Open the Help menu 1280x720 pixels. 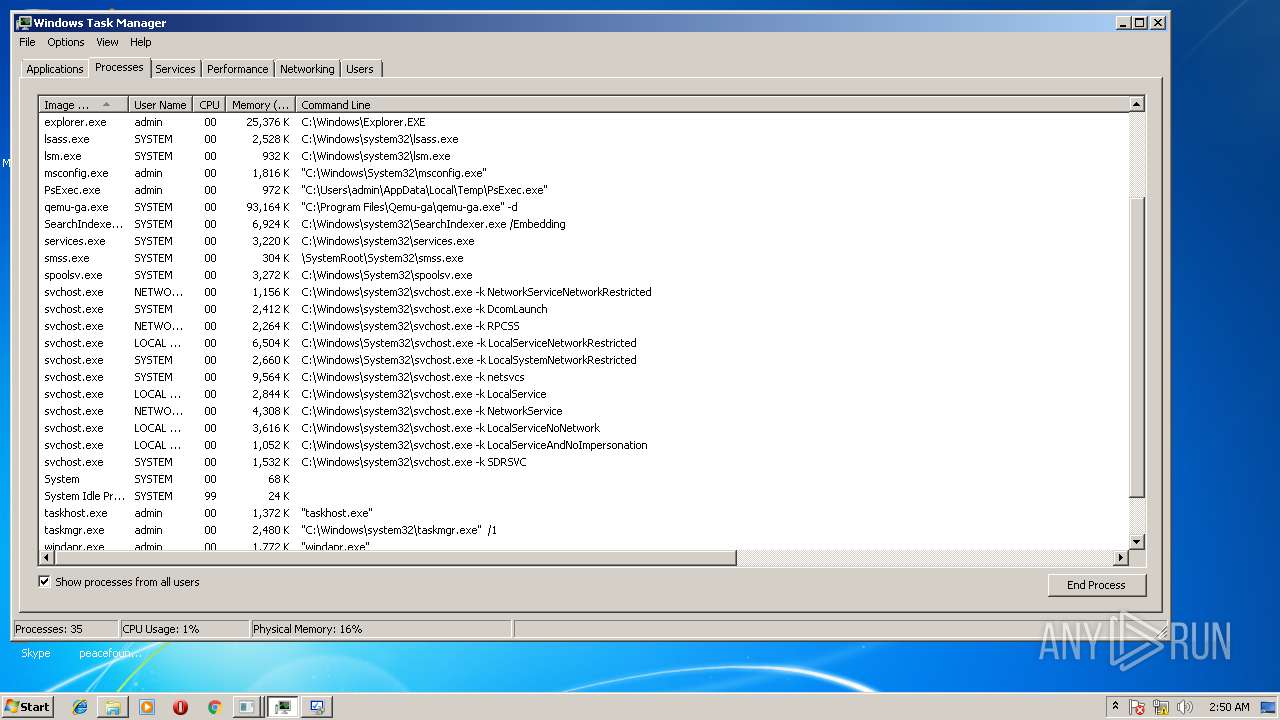[141, 42]
